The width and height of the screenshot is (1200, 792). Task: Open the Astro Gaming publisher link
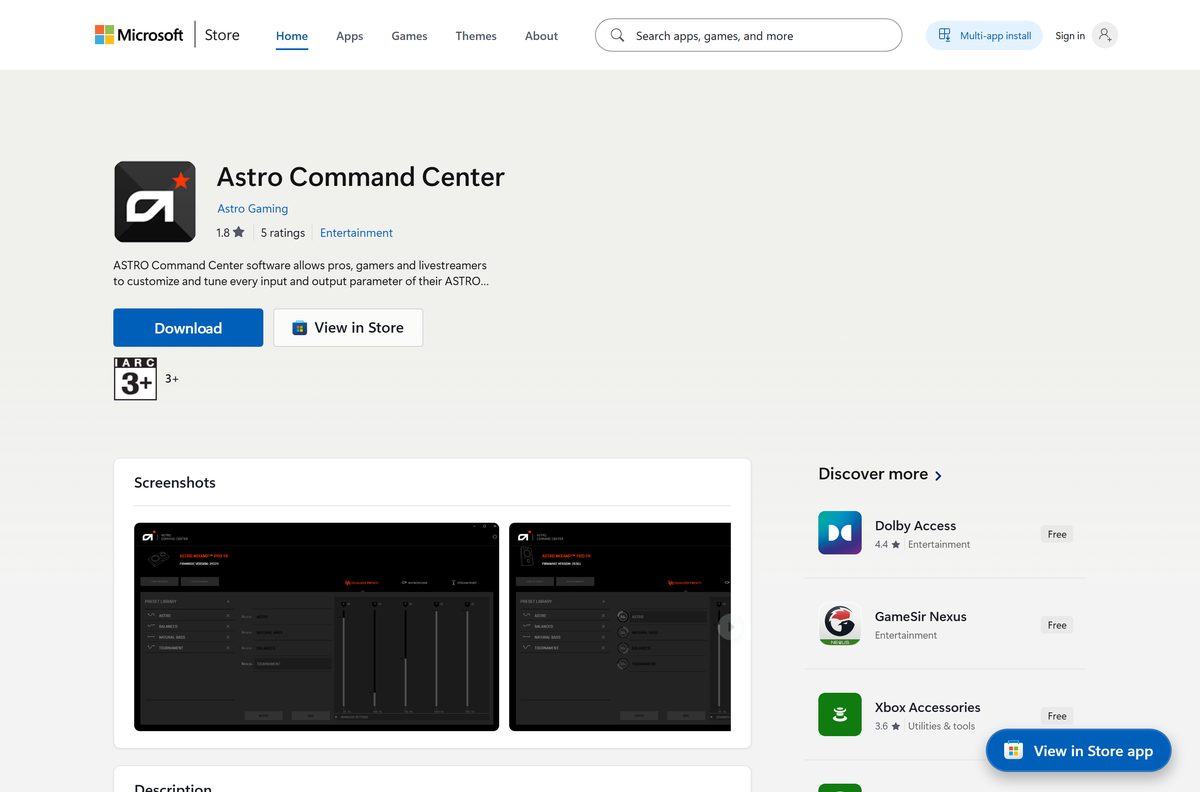[x=253, y=208]
